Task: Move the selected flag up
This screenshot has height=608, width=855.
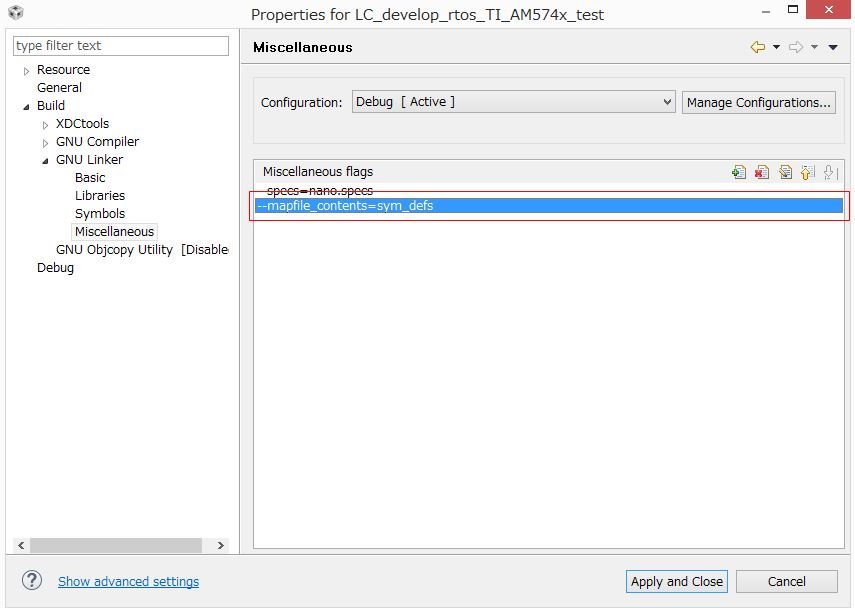Action: [808, 172]
